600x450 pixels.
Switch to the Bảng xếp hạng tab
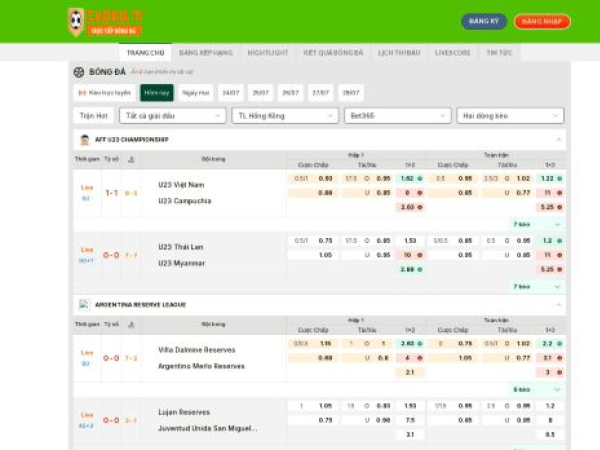[204, 51]
